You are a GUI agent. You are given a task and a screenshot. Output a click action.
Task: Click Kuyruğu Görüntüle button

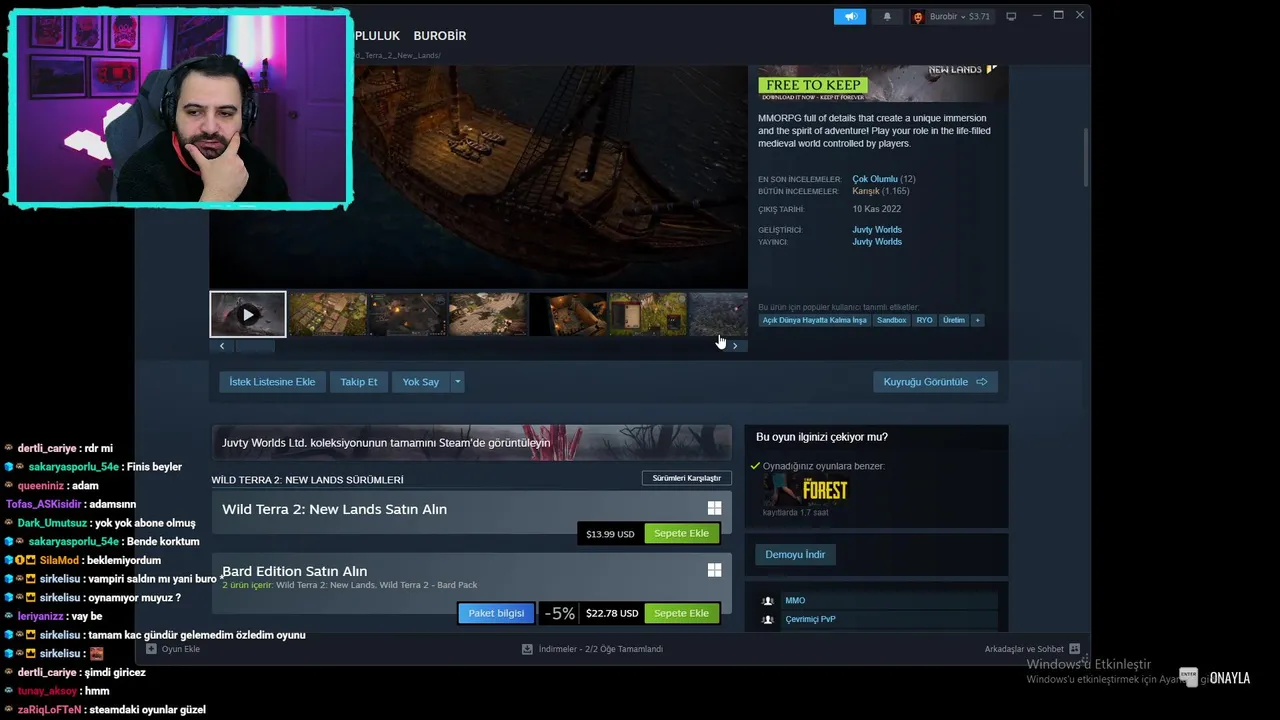[935, 382]
